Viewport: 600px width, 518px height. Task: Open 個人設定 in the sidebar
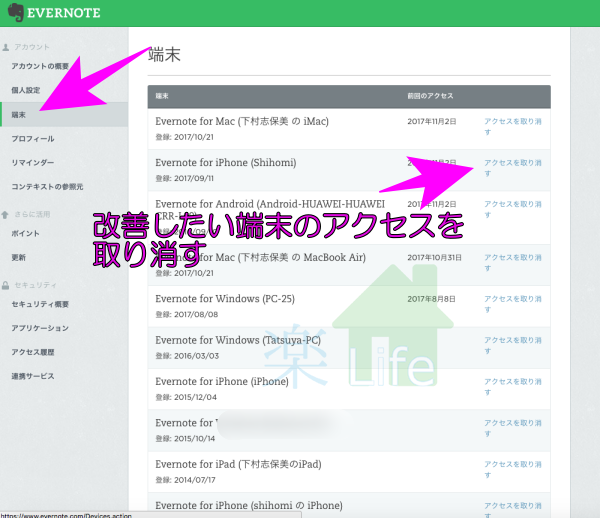tap(26, 90)
